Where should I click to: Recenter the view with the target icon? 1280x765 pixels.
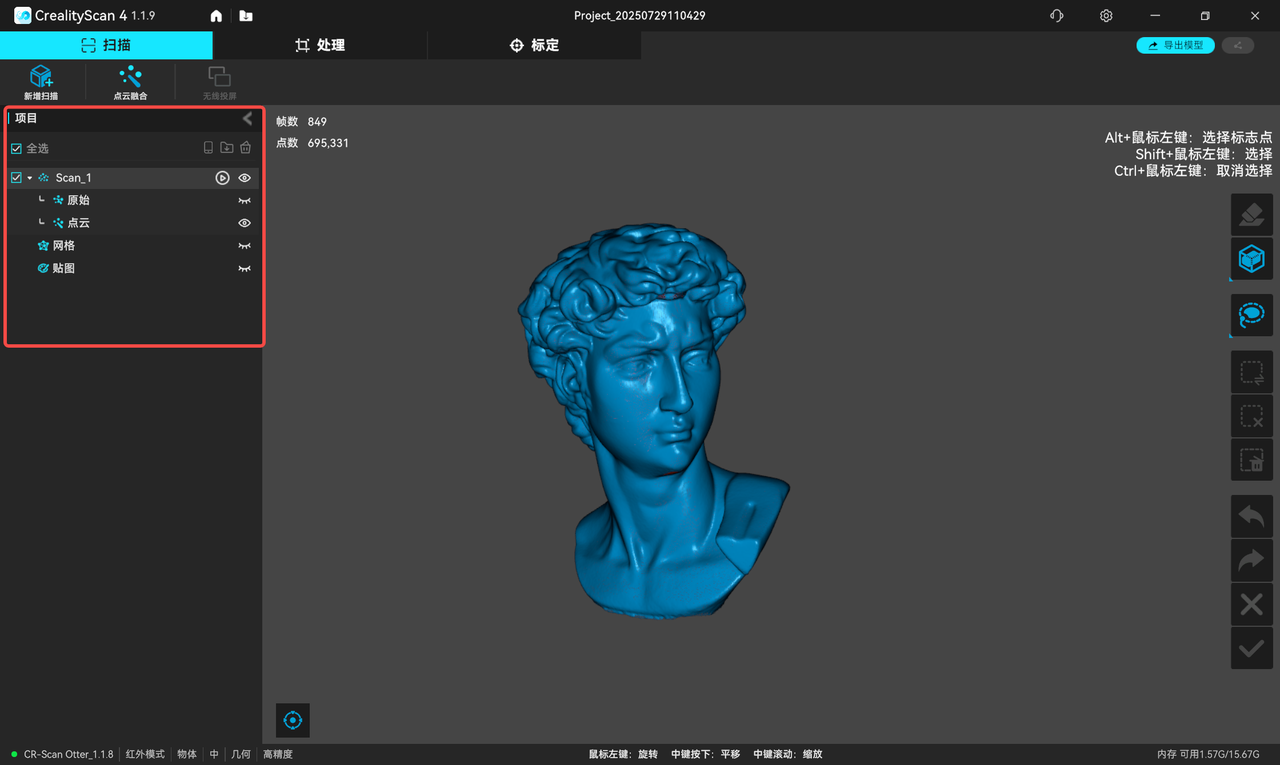[x=293, y=720]
